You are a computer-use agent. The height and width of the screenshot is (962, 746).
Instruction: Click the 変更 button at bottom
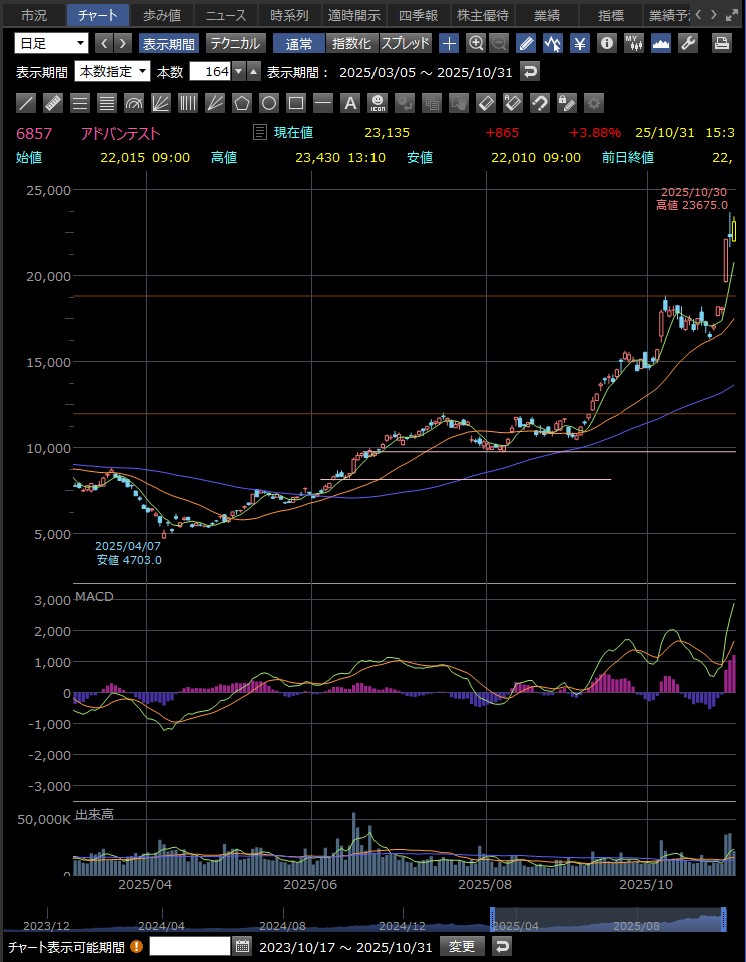click(x=462, y=946)
